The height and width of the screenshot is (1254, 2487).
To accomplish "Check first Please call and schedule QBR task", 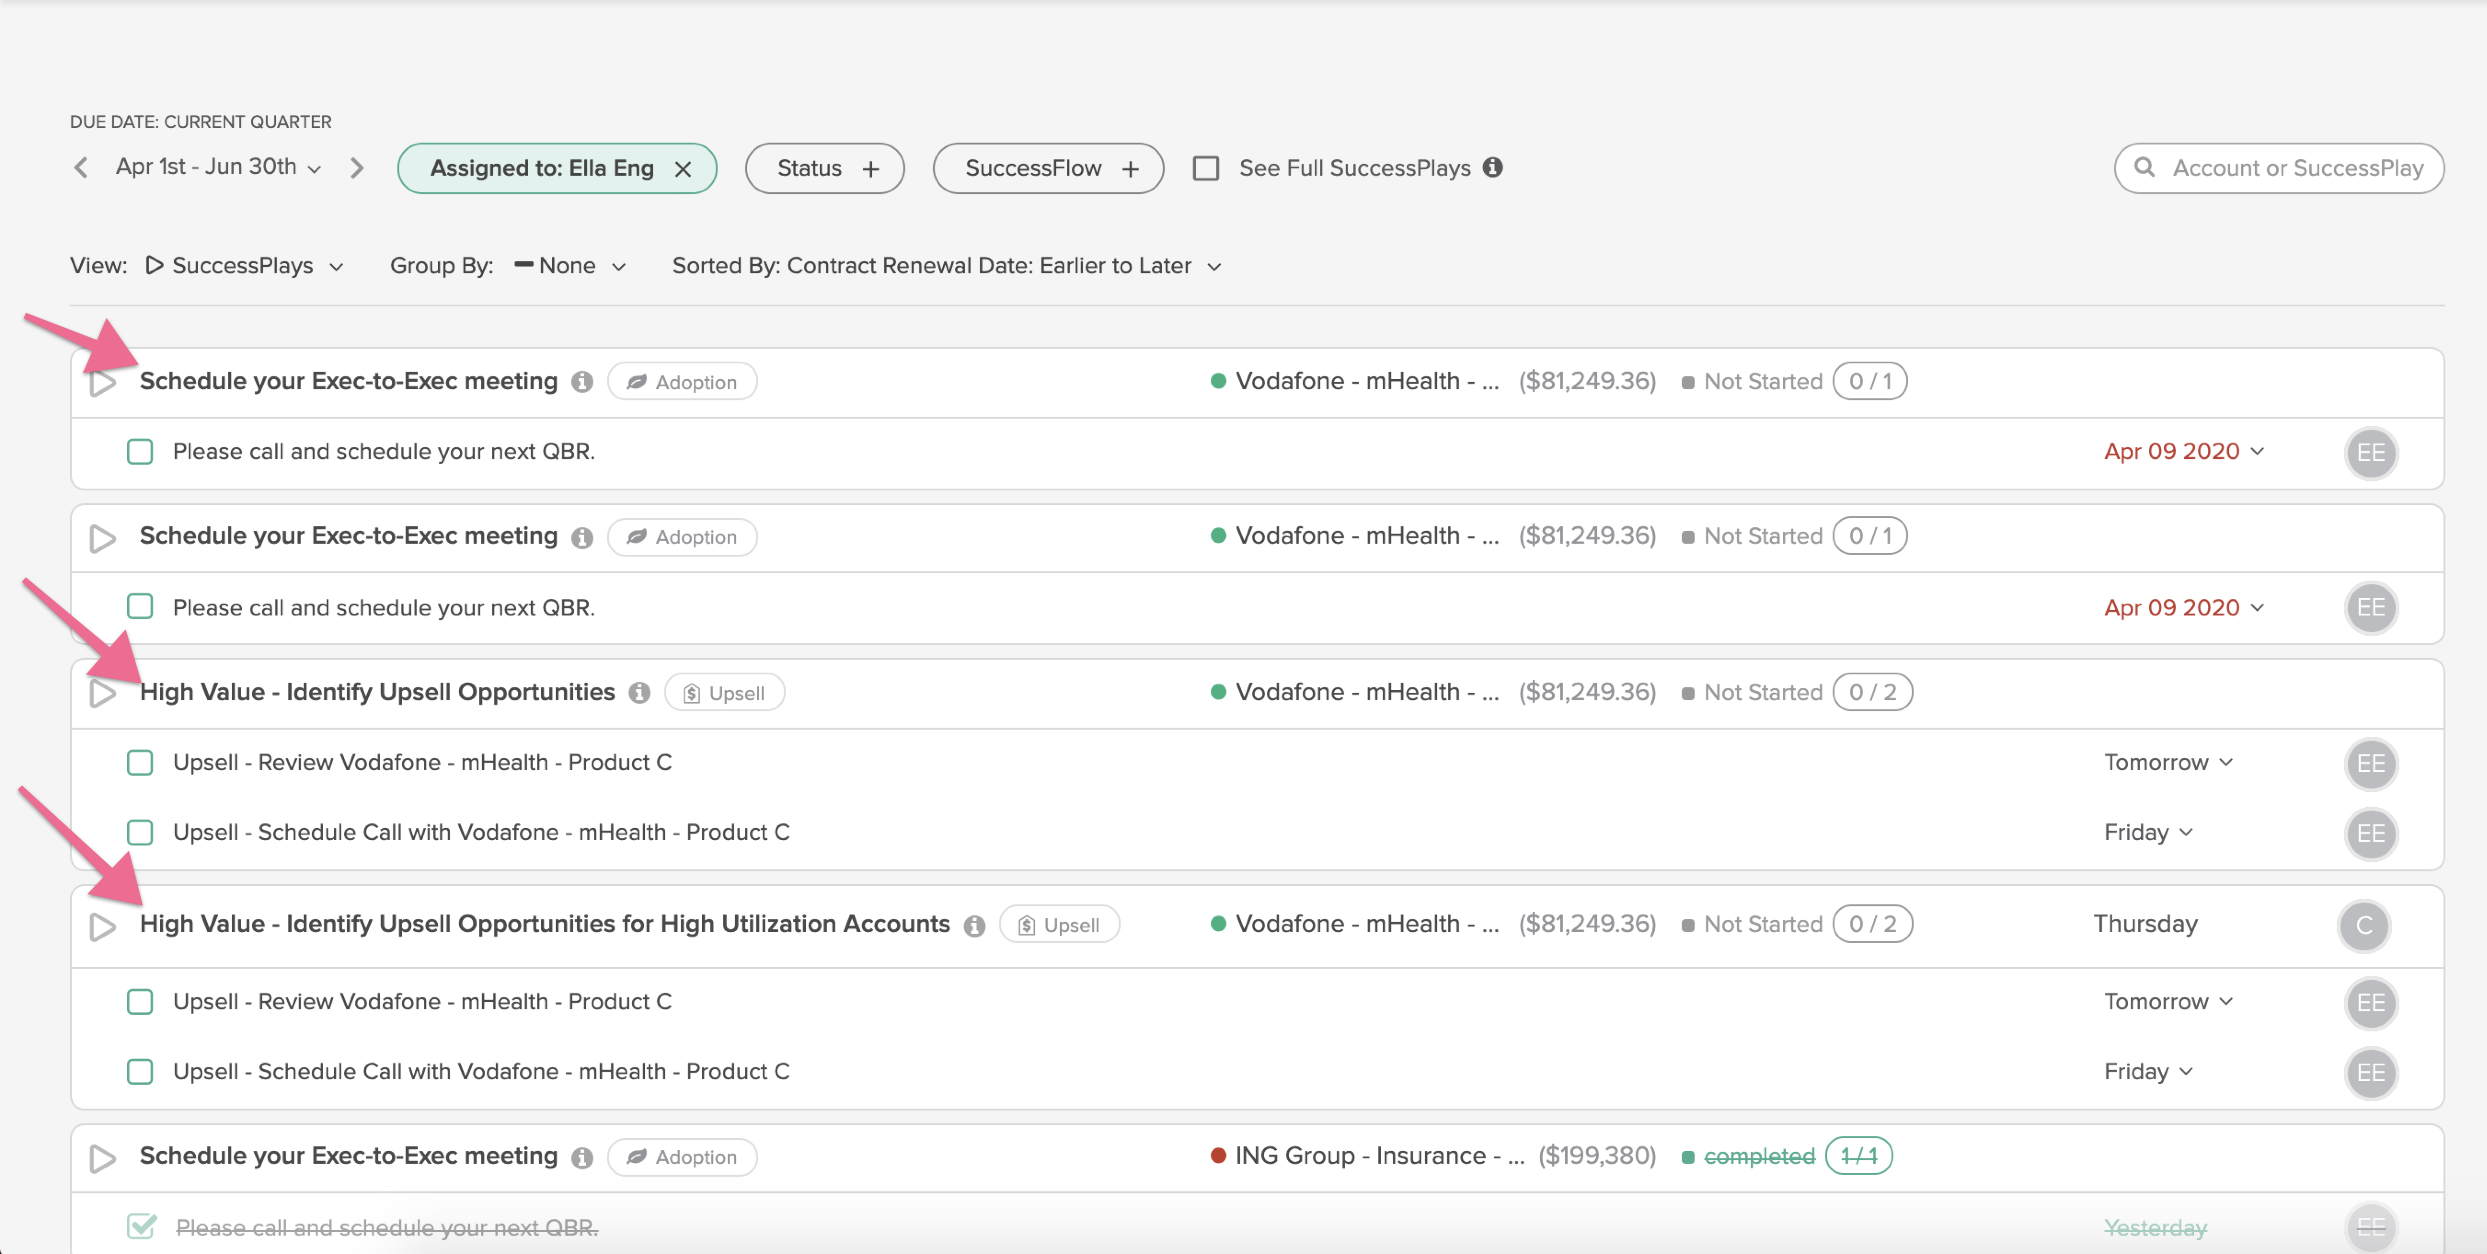I will (140, 452).
